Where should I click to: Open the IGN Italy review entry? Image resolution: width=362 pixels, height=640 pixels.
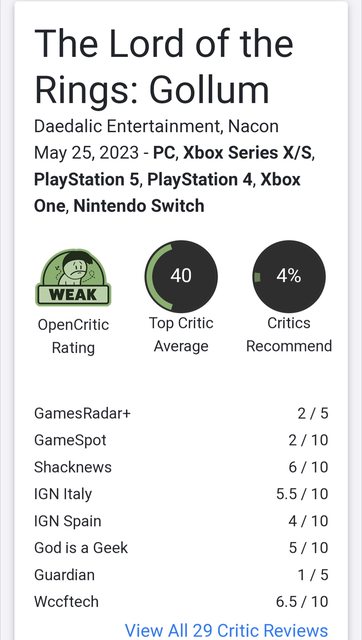tap(181, 494)
